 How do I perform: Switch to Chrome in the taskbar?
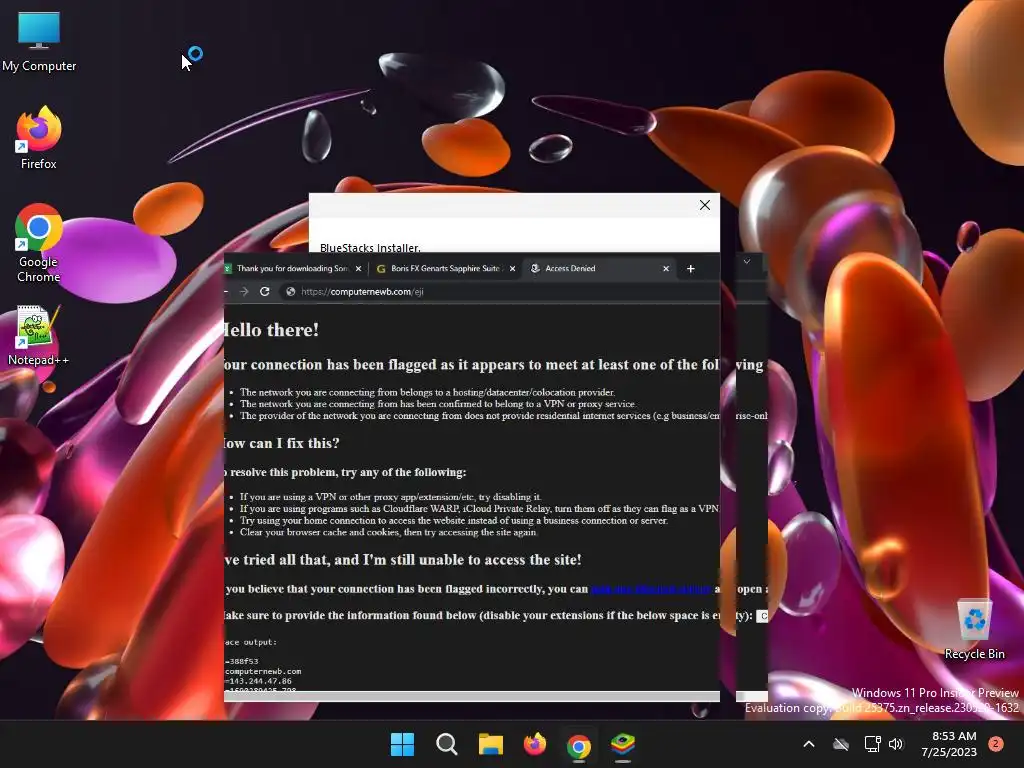click(579, 745)
